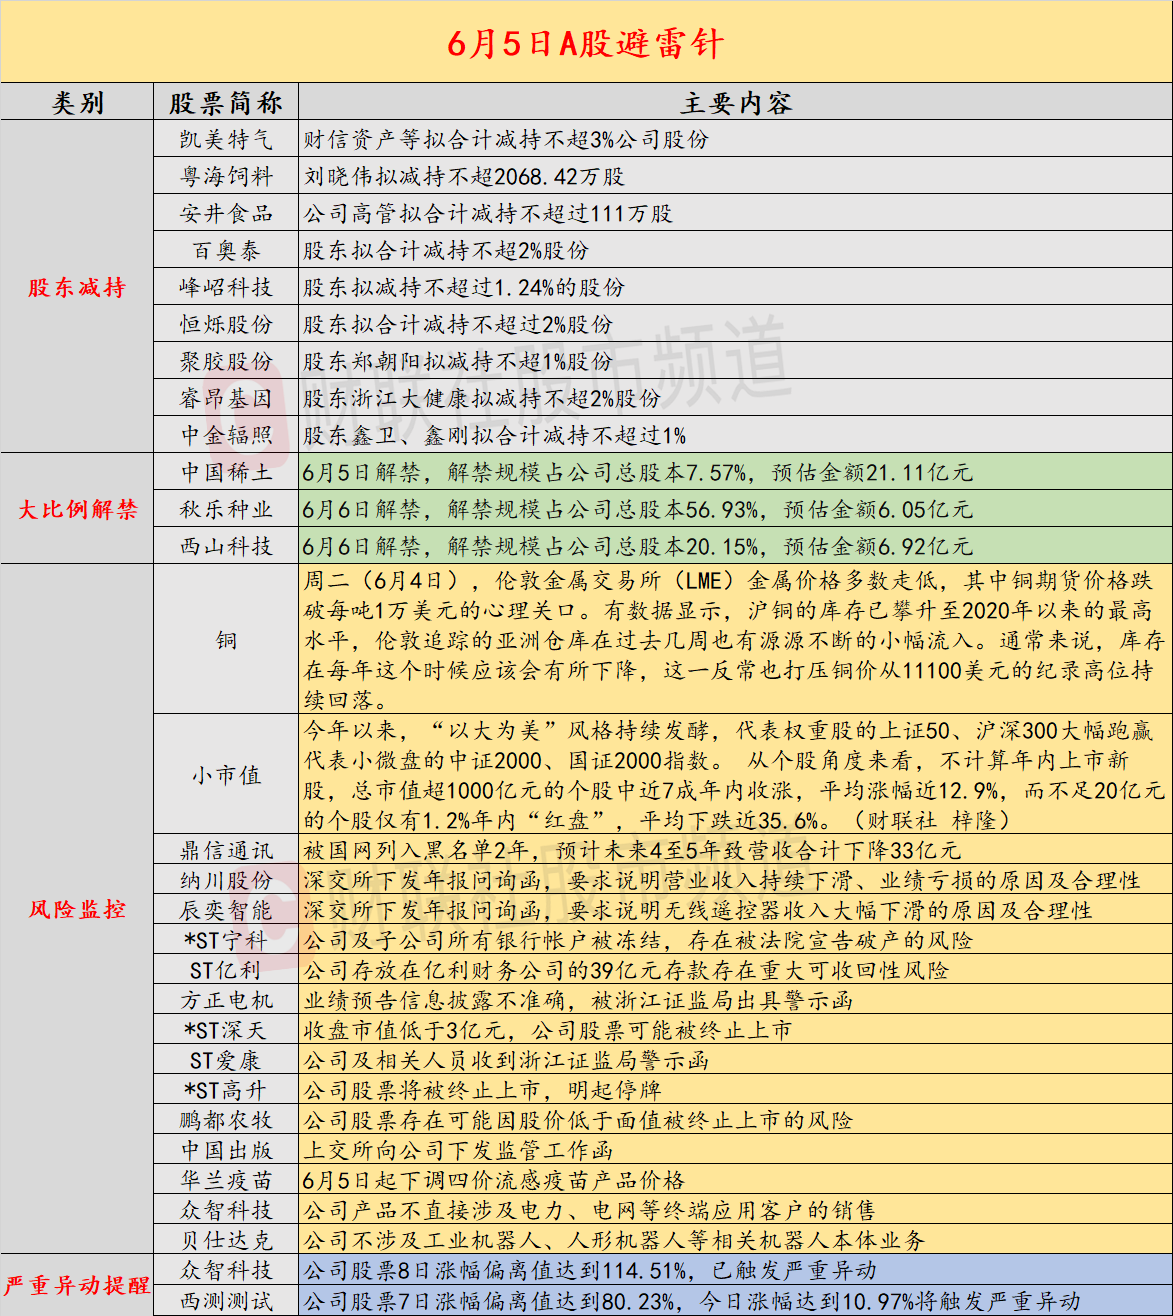Click 股东郑朝阳拟减持不超1%股份
The image size is (1173, 1316).
[459, 362]
